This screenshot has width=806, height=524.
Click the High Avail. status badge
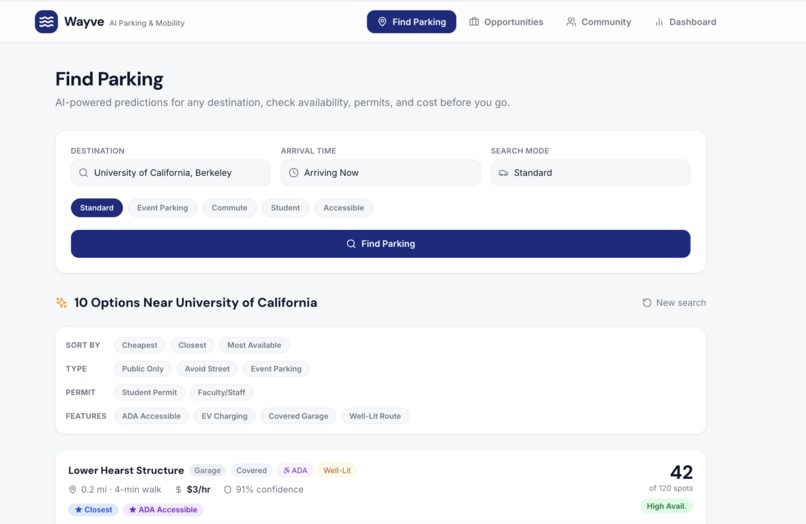(666, 506)
